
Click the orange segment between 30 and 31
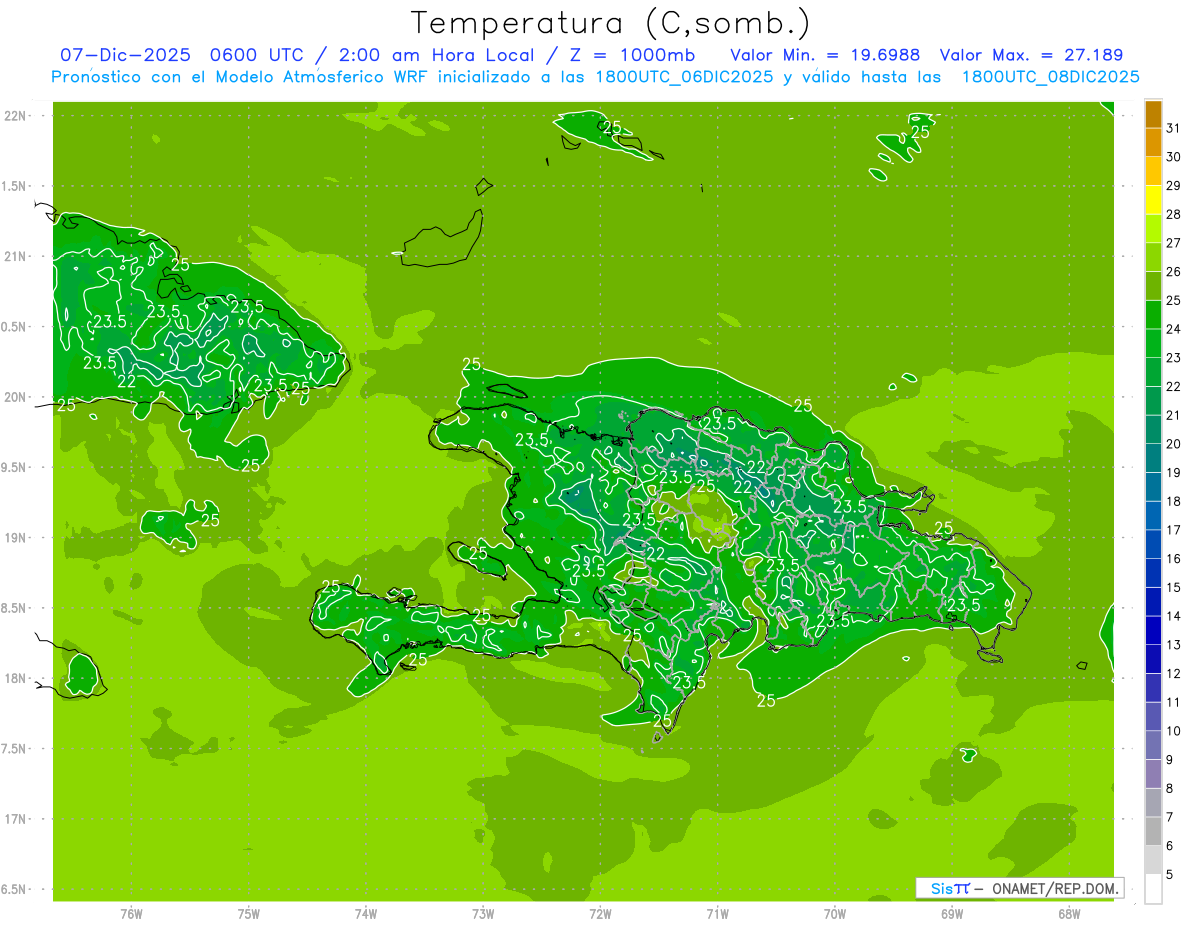(1153, 142)
